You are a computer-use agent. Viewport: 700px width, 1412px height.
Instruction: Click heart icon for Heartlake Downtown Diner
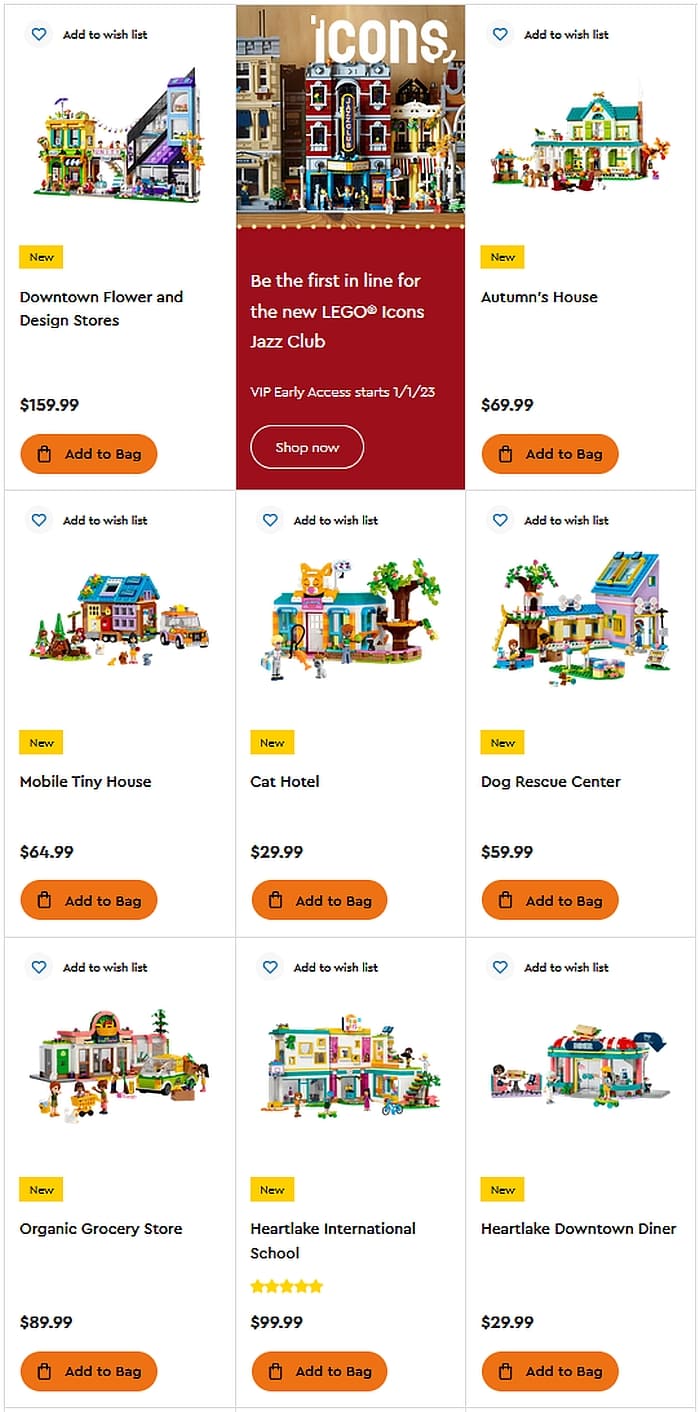pos(500,967)
